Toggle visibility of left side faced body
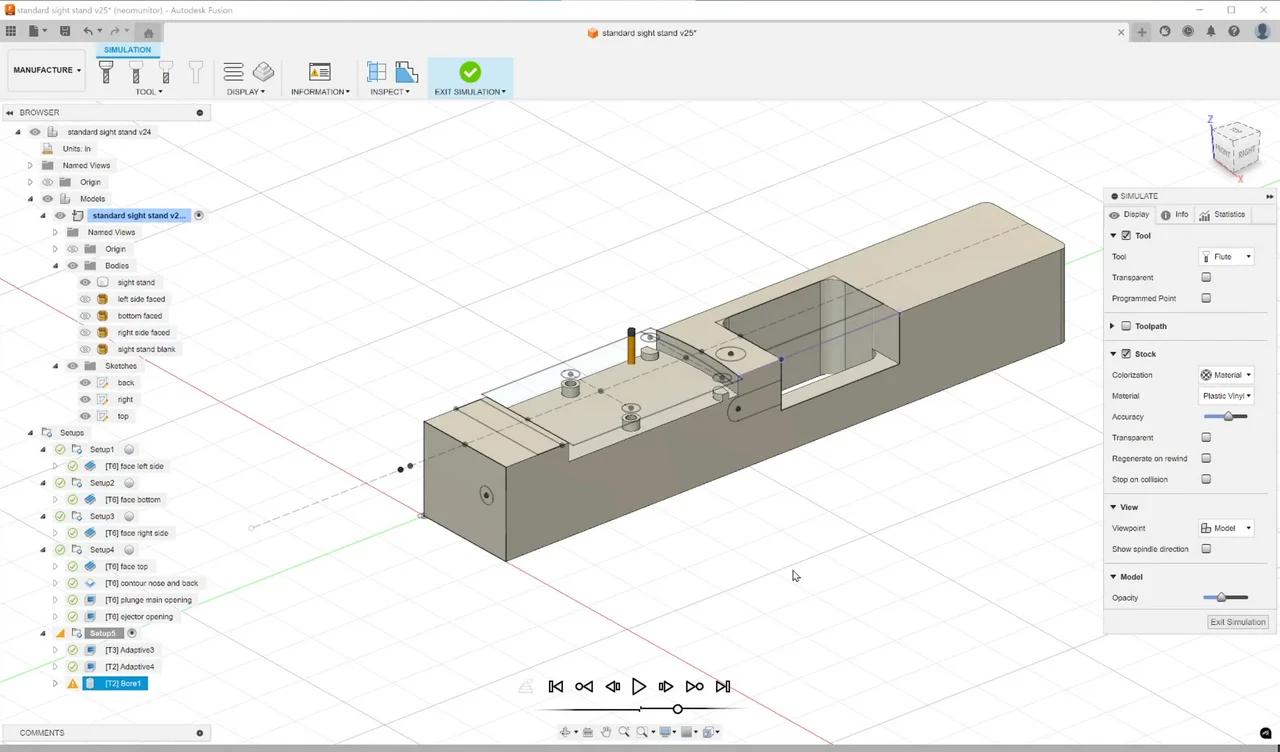Screen dimensions: 1280x752 [85, 299]
